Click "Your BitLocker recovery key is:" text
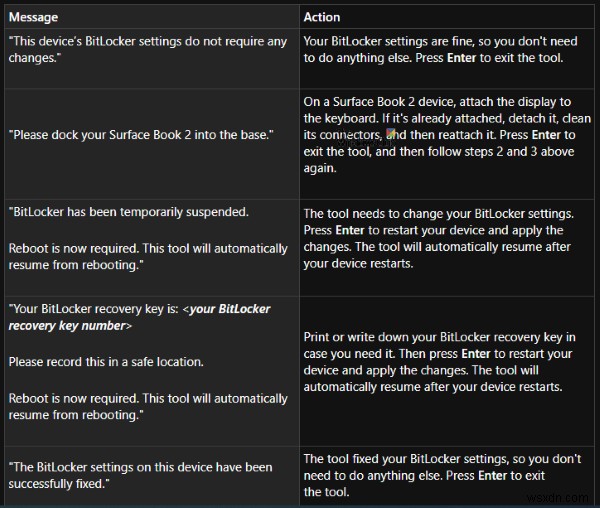The image size is (600, 508). 94,309
